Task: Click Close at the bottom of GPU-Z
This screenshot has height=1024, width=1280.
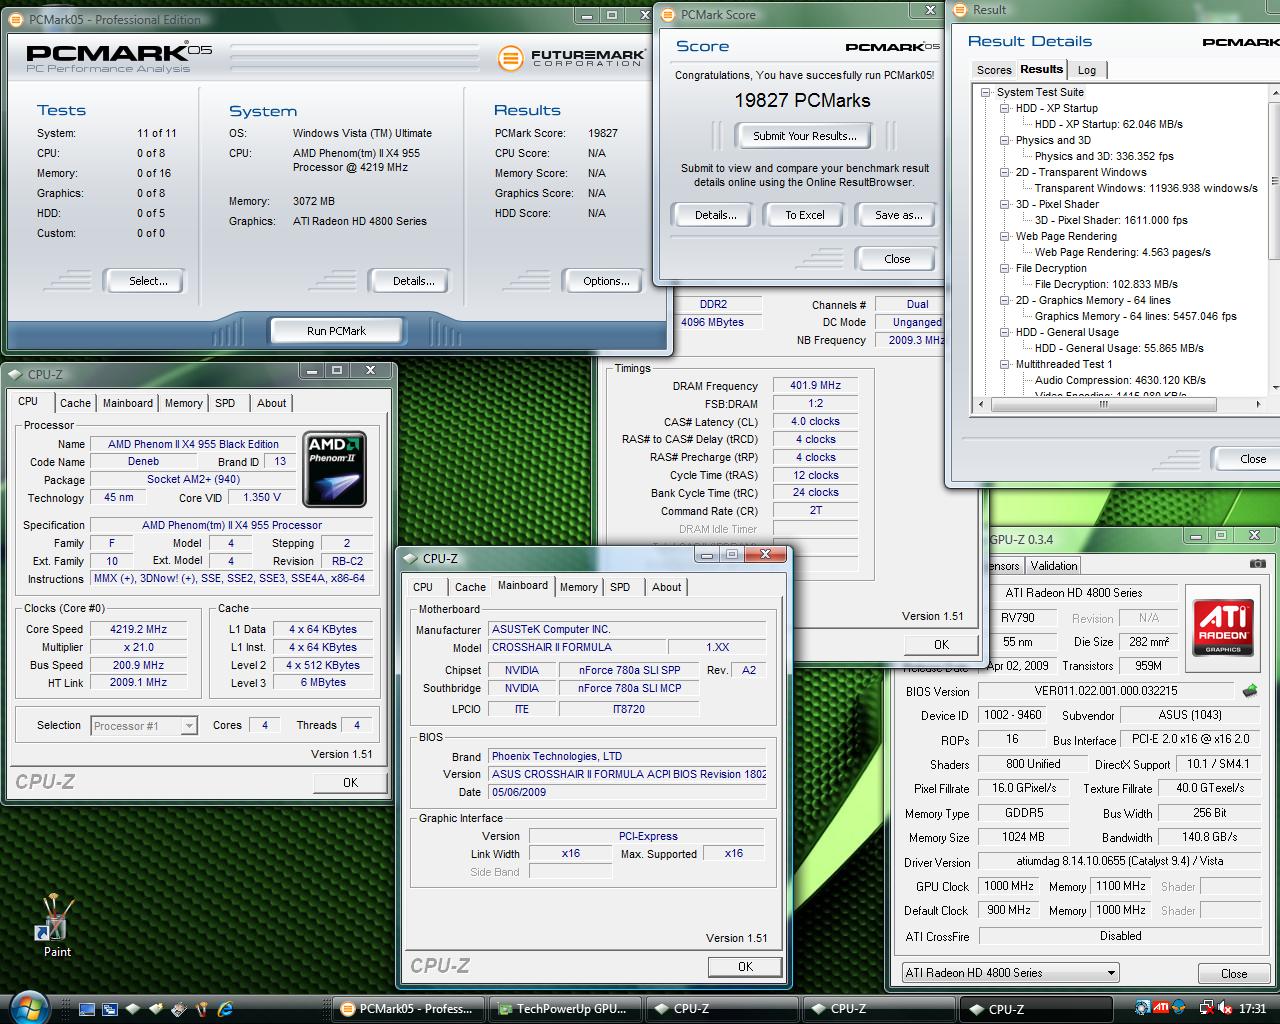Action: [1234, 973]
